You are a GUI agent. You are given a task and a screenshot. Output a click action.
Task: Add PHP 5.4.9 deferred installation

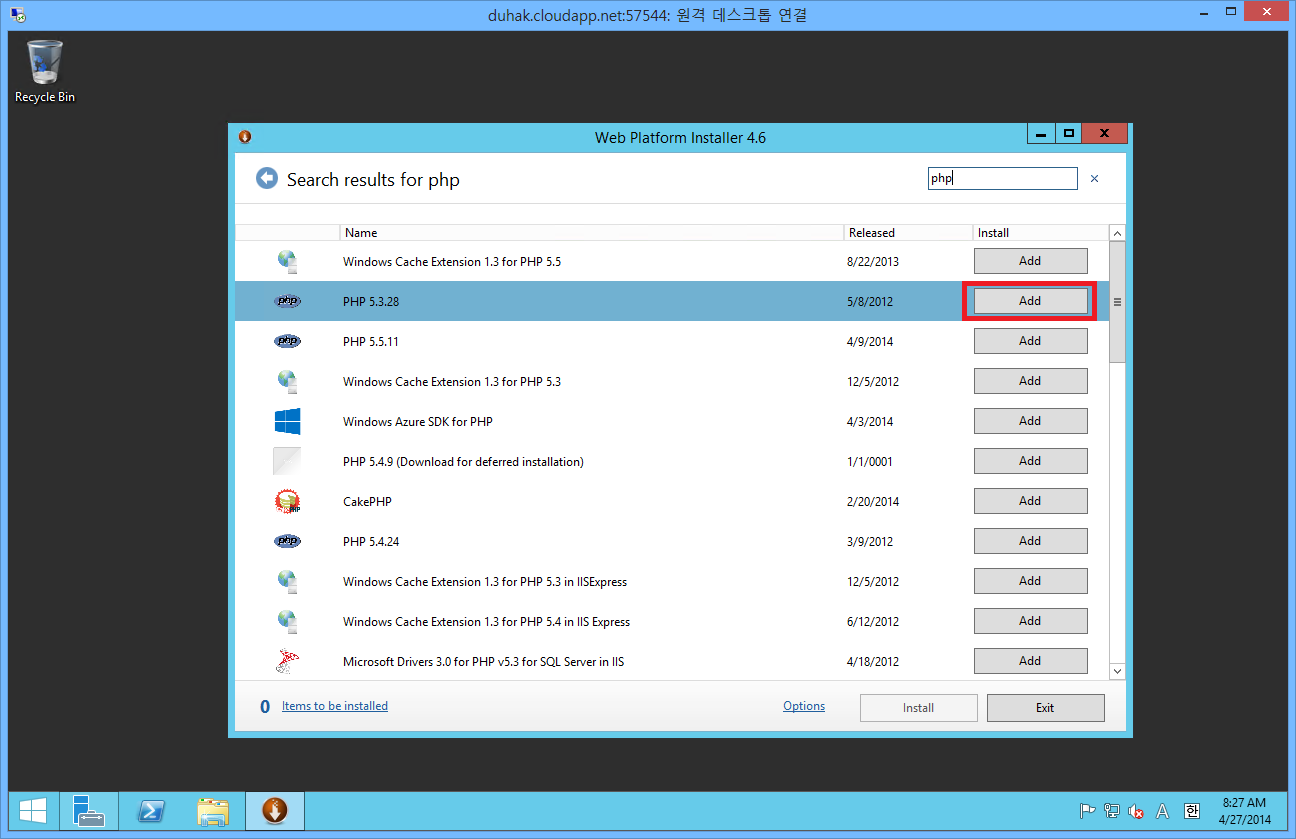pyautogui.click(x=1030, y=461)
